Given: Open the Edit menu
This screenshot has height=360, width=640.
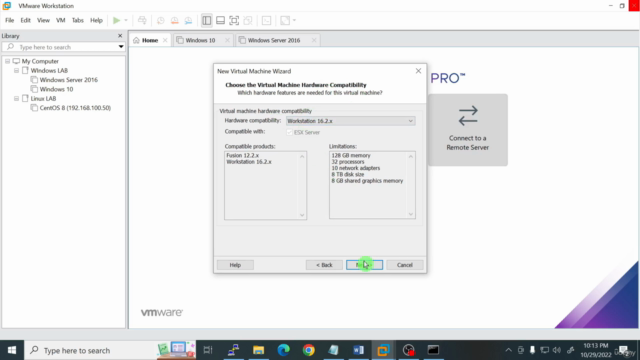Looking at the screenshot, I should pyautogui.click(x=25, y=20).
